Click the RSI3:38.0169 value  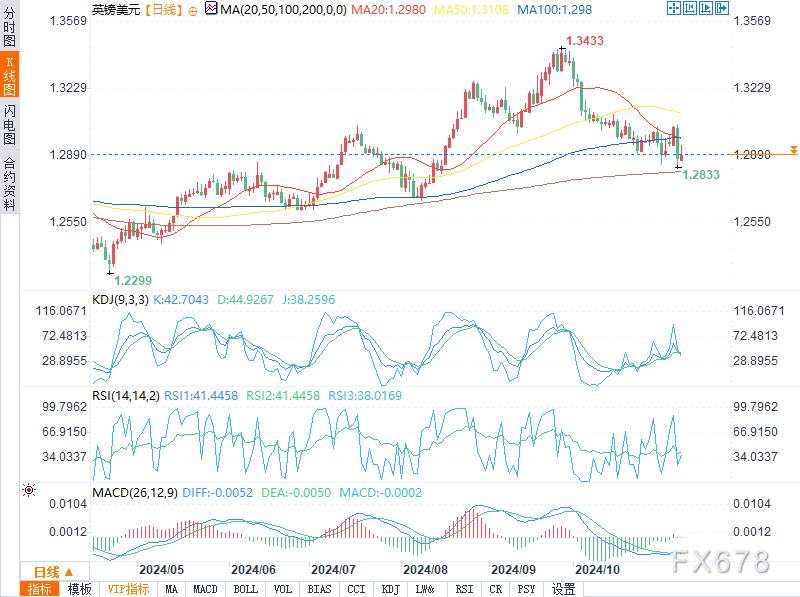(x=365, y=395)
